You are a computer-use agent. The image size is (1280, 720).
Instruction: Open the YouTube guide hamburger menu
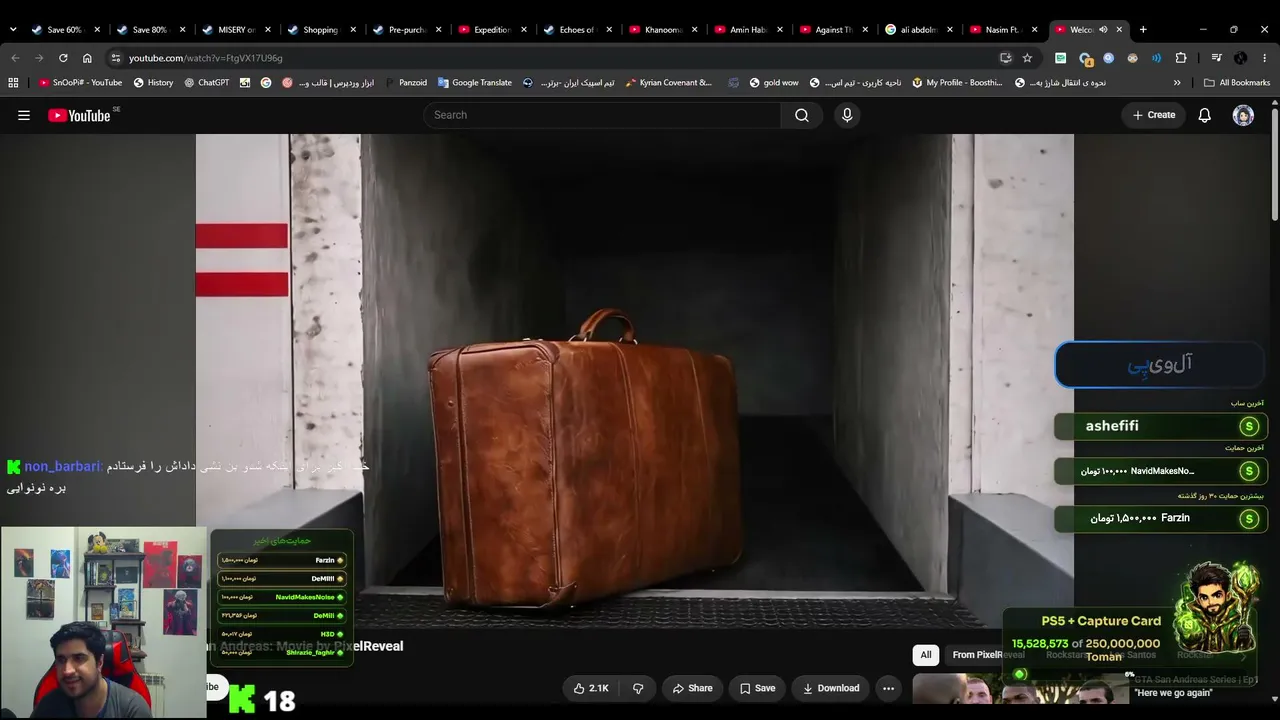coord(24,115)
